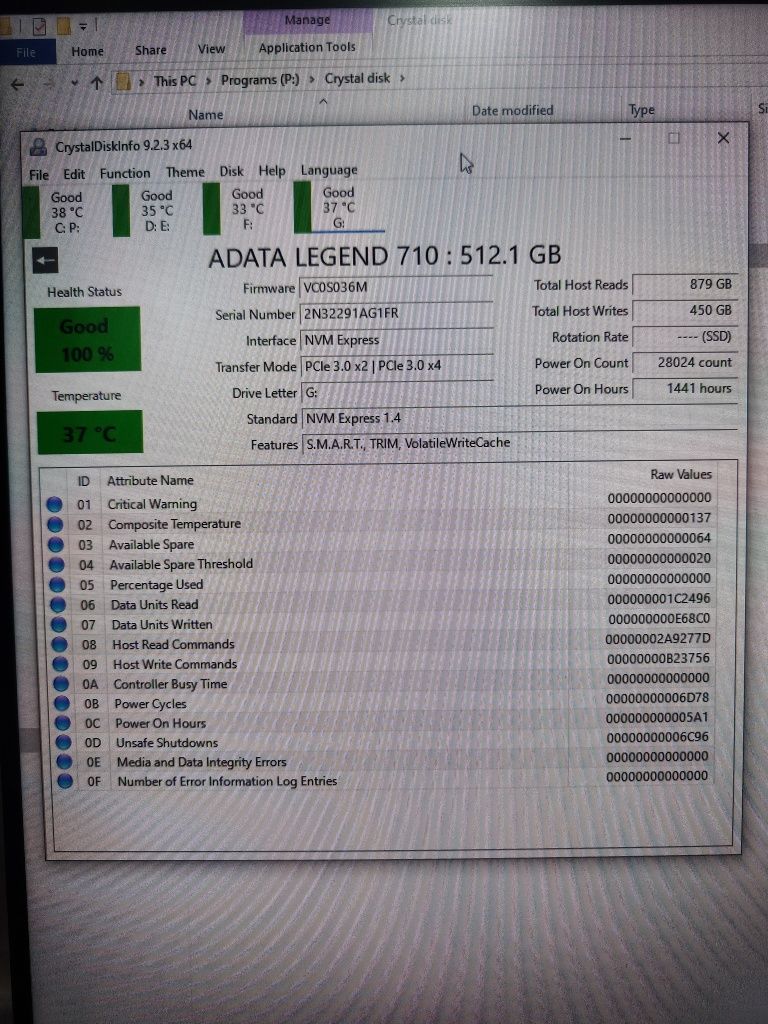The image size is (768, 1024).
Task: Click the Host Read Commands status dot
Action: (x=59, y=645)
